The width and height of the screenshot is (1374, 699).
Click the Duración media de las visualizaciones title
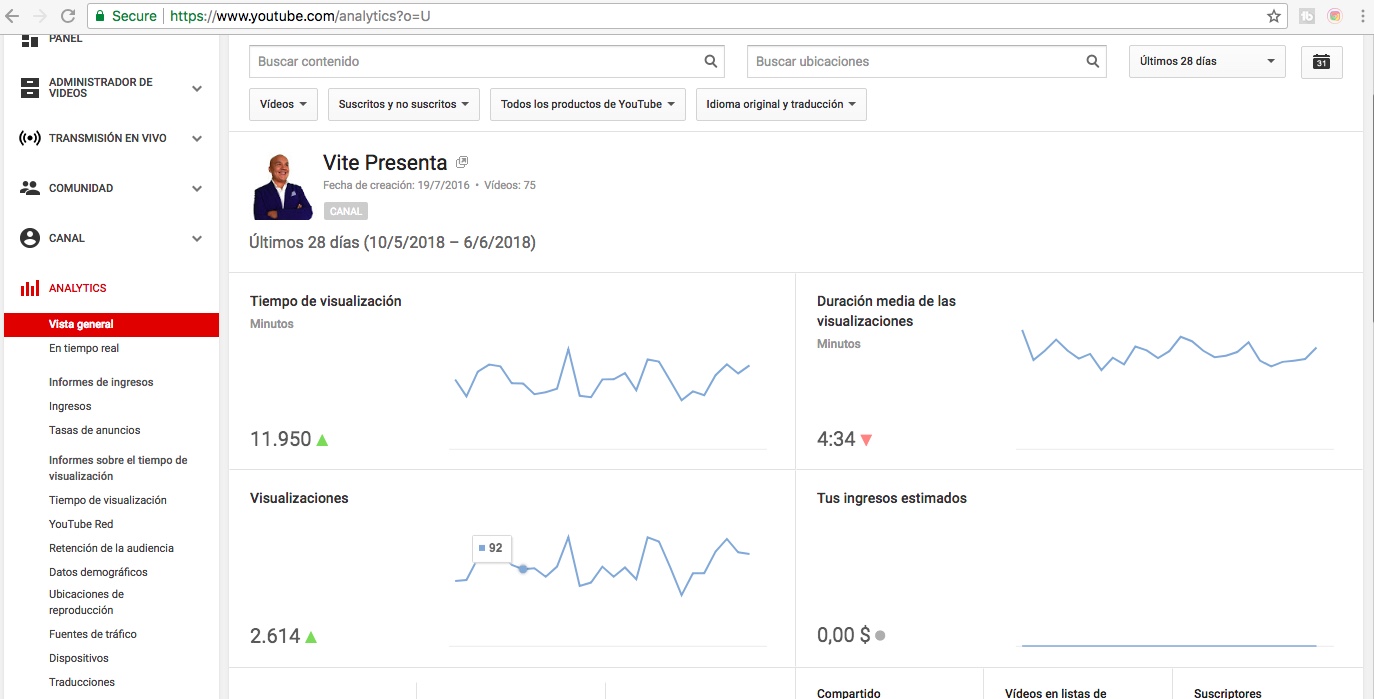(x=886, y=311)
